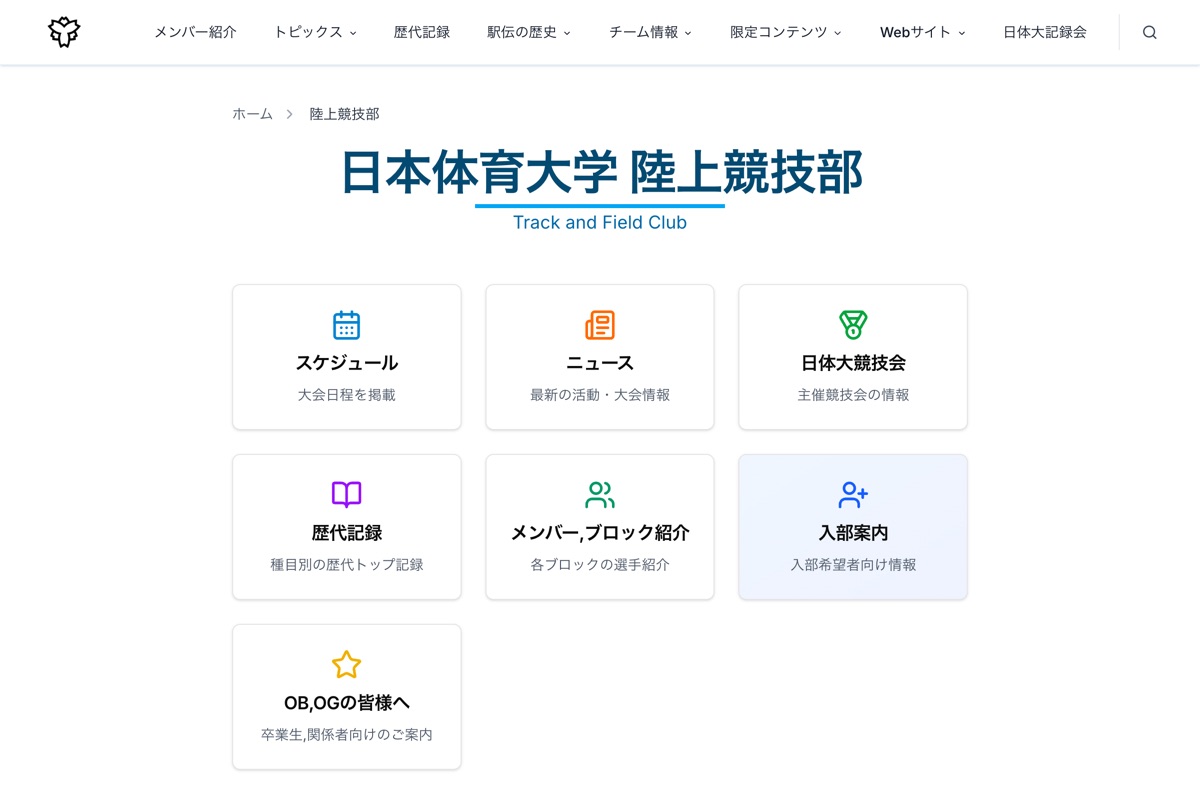1200x800 pixels.
Task: Open the メンバー,ブロック紹介 card title
Action: click(600, 533)
